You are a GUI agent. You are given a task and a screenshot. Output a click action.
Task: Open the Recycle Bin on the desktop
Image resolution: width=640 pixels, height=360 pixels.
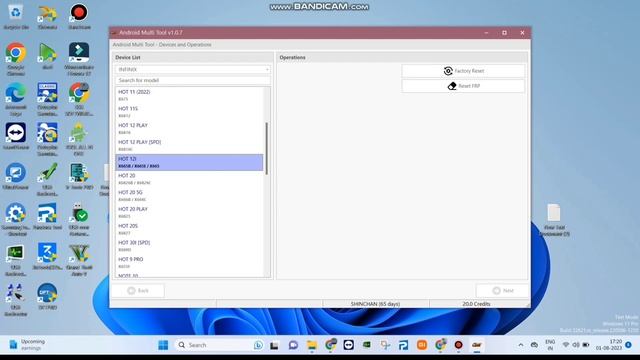[16, 17]
